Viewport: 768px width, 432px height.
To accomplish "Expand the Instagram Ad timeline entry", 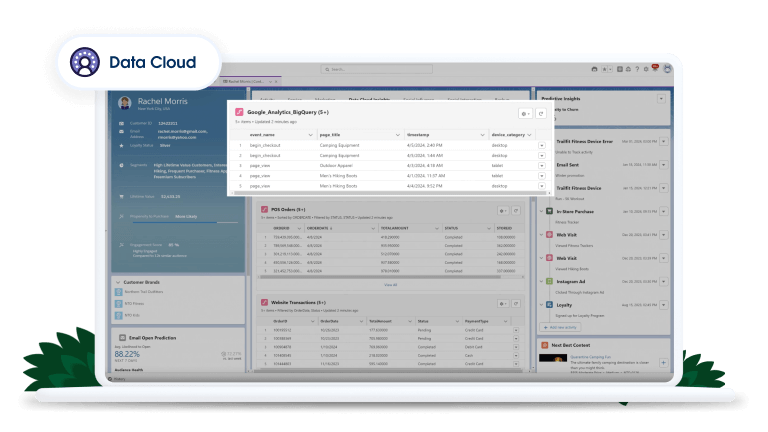I will (541, 282).
